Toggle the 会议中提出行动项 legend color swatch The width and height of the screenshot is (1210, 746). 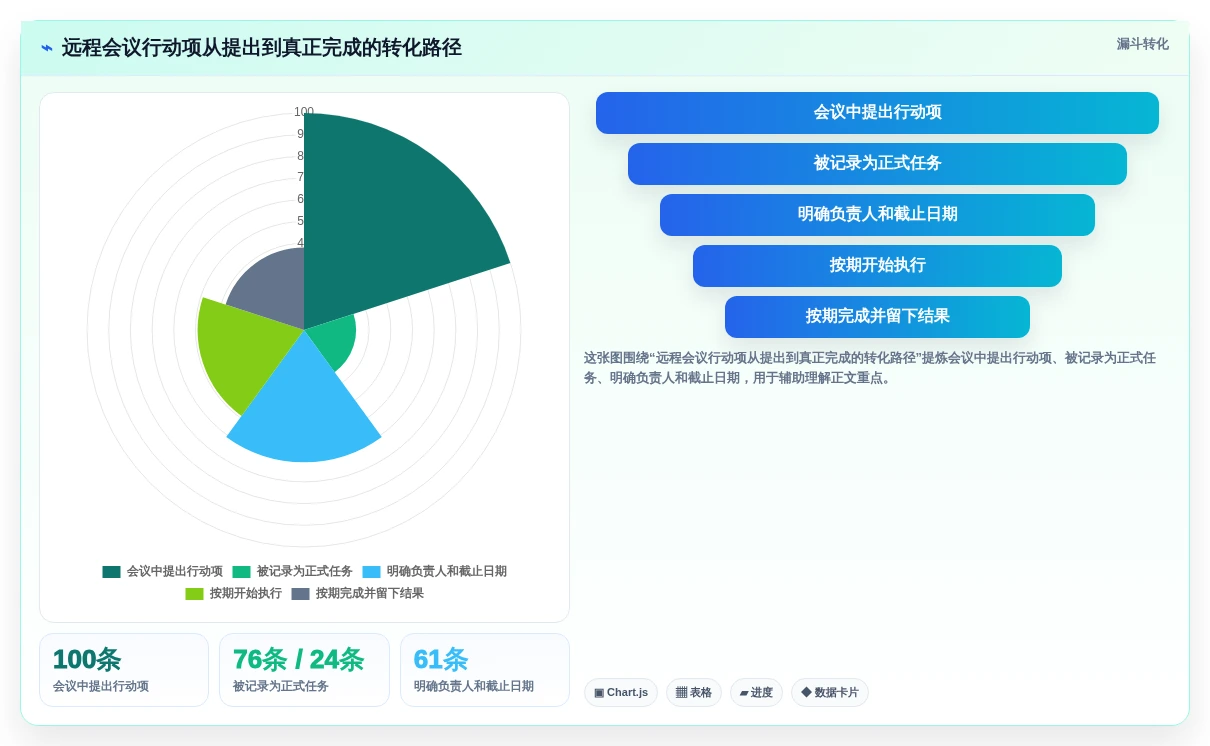(111, 572)
